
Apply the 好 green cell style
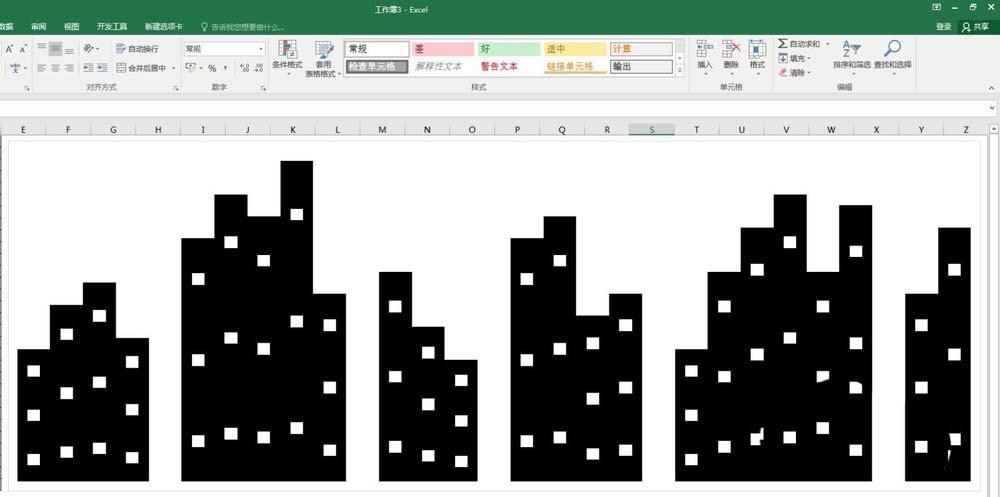click(509, 49)
